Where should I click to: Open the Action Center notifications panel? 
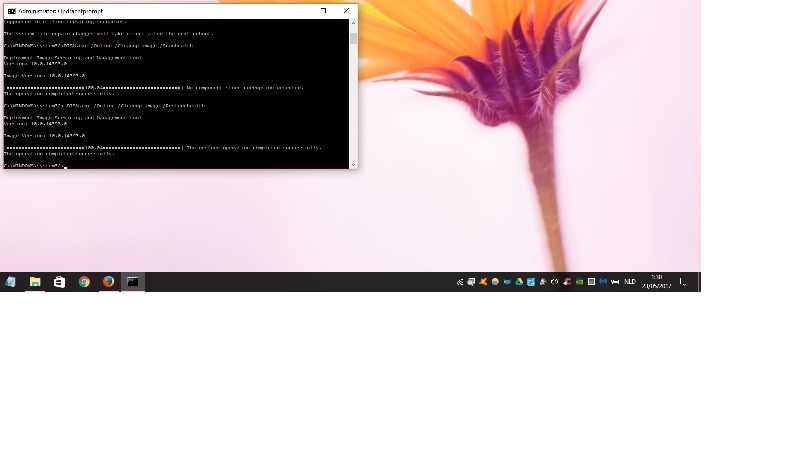(x=683, y=282)
